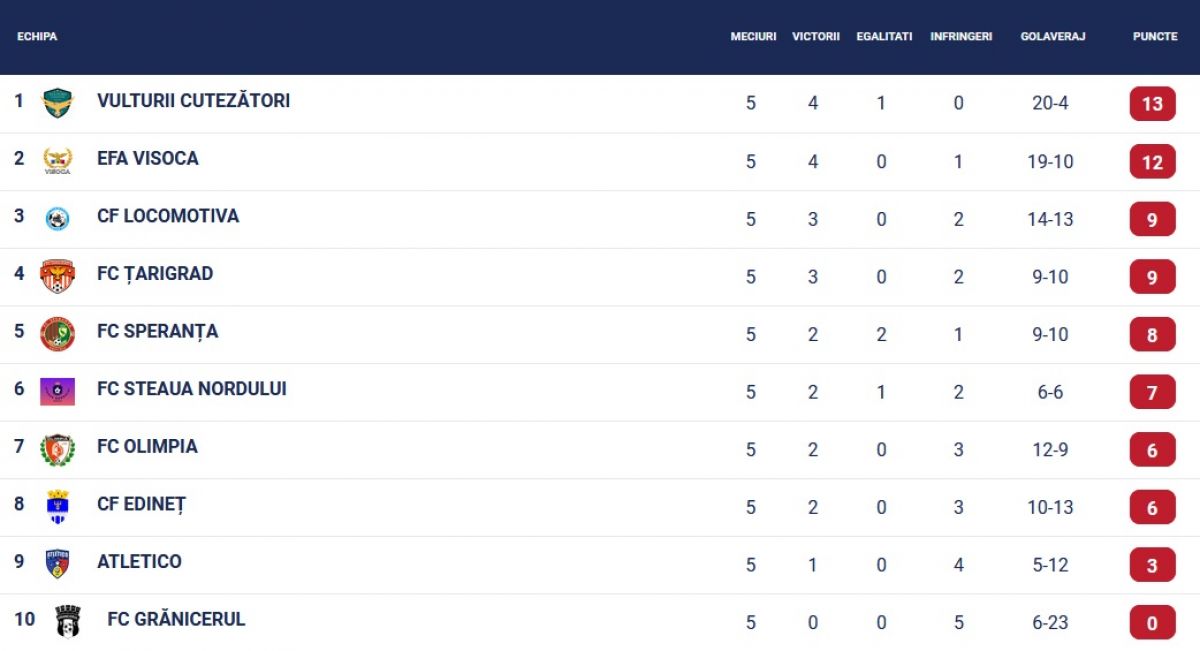Image resolution: width=1200 pixels, height=651 pixels.
Task: Click the Golaveraj column header
Action: (x=1052, y=36)
